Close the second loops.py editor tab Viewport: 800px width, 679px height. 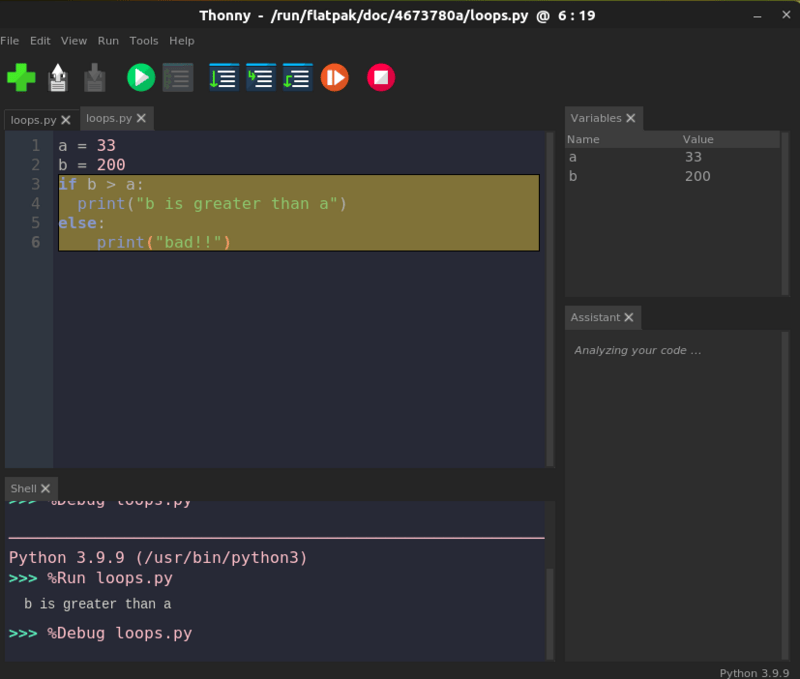point(142,118)
